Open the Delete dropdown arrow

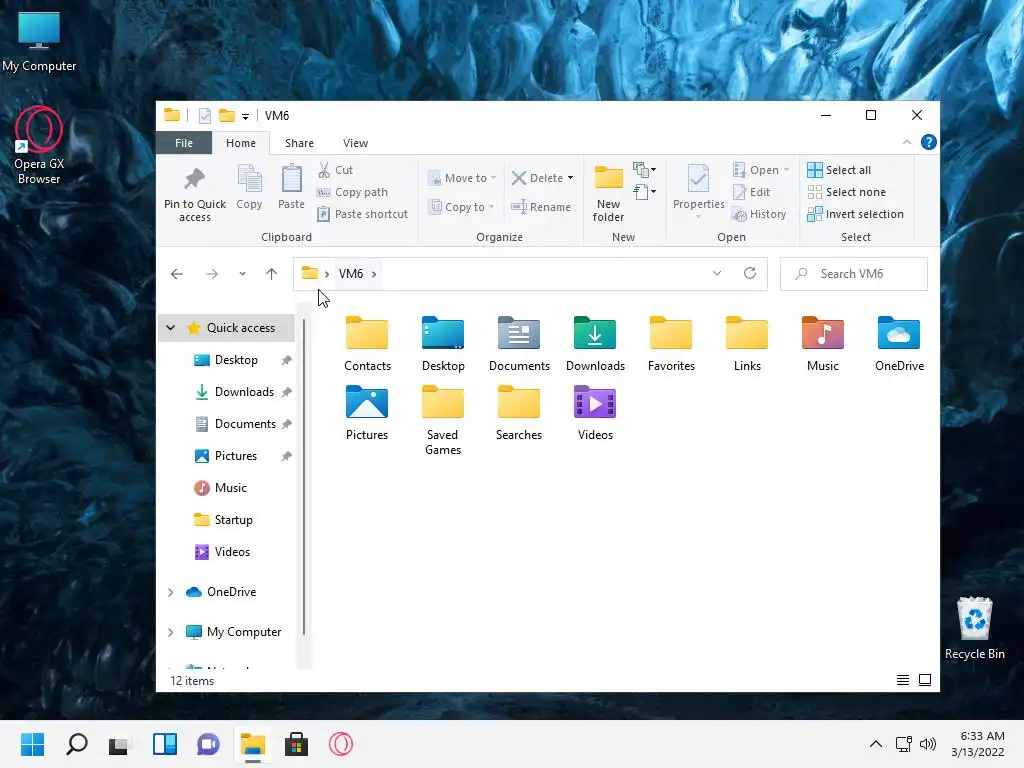pos(570,178)
